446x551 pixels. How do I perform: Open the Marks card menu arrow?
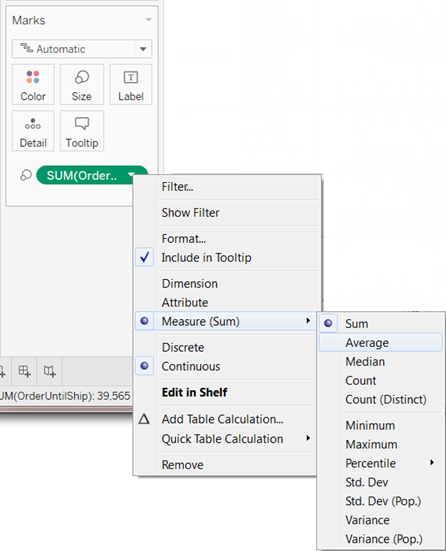(149, 20)
